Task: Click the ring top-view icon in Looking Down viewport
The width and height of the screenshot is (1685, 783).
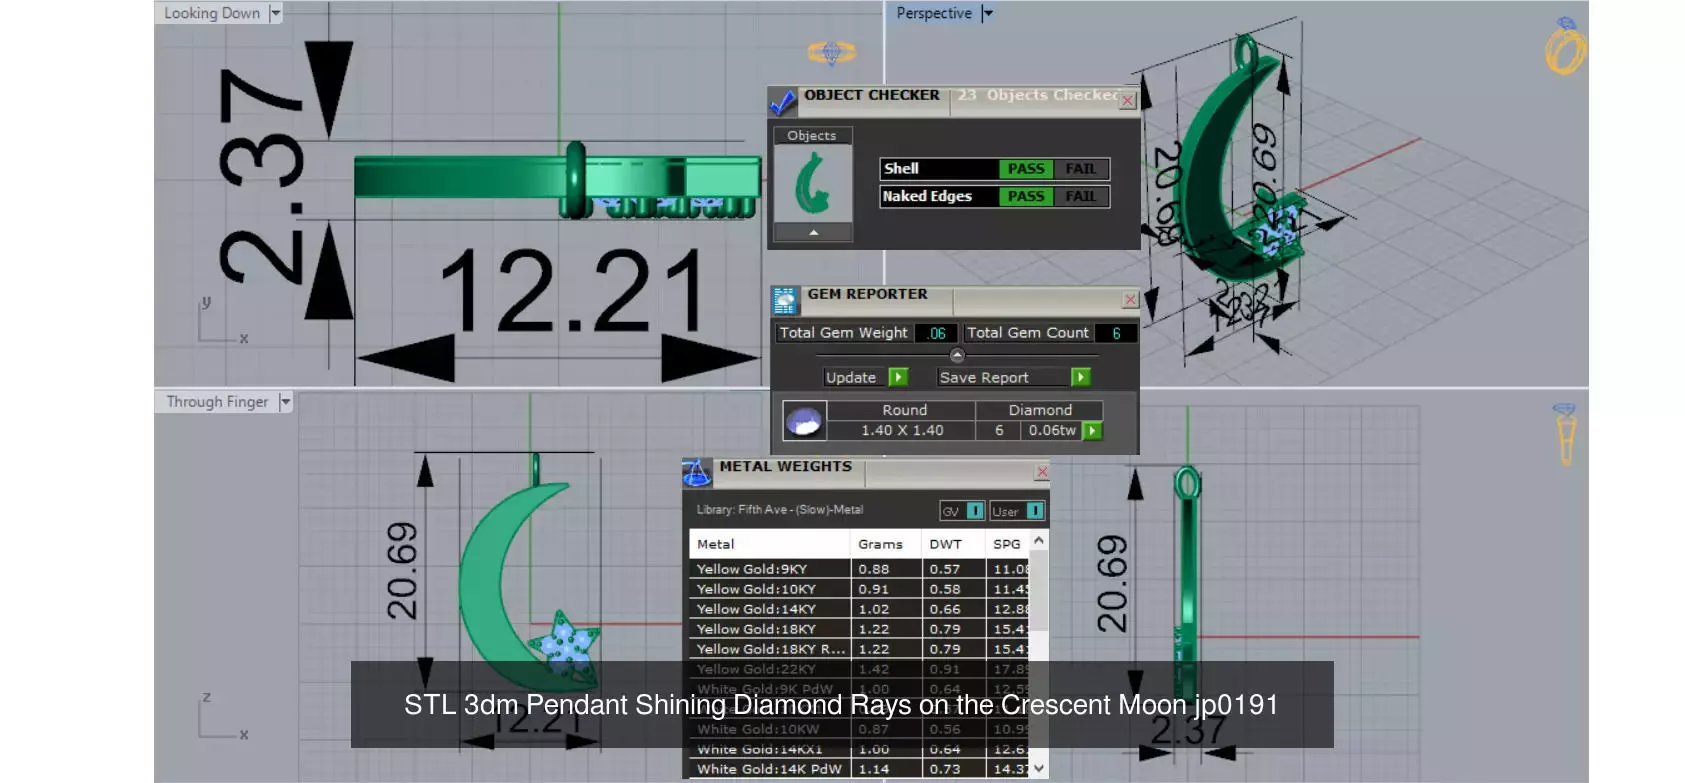Action: (831, 52)
